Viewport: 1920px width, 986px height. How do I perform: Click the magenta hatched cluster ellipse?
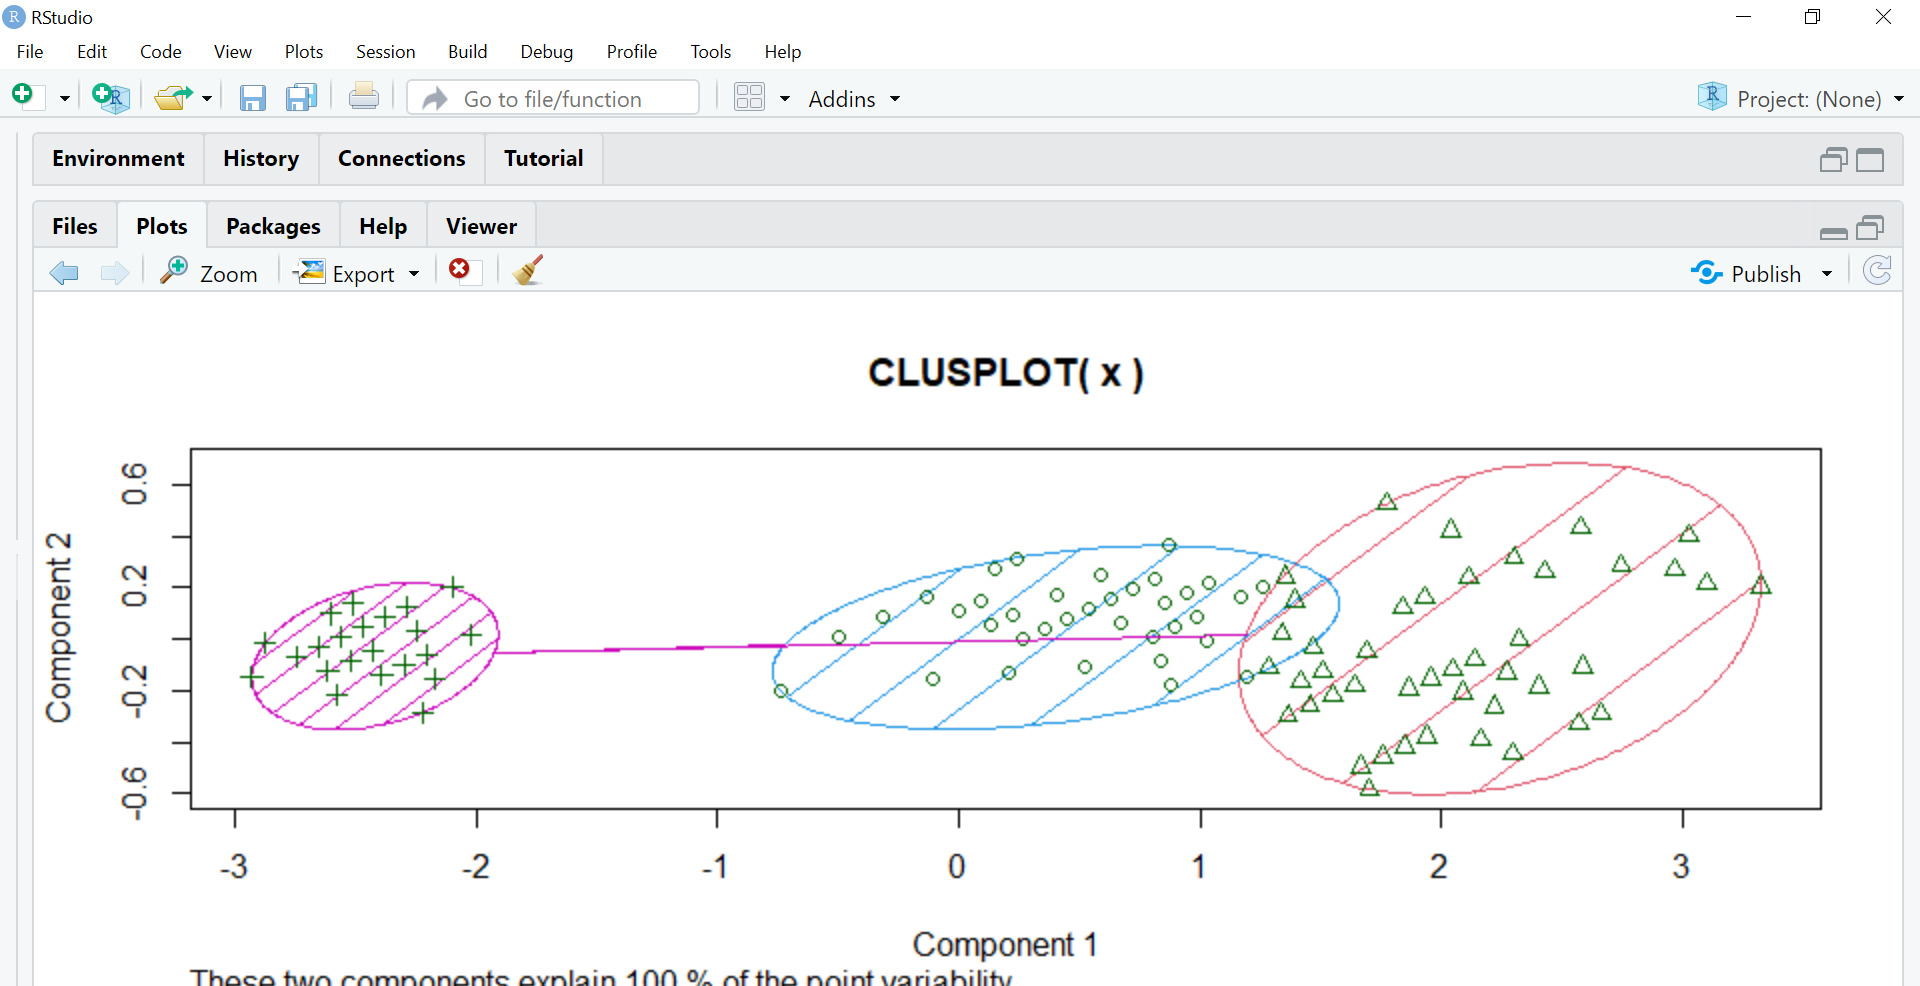374,656
